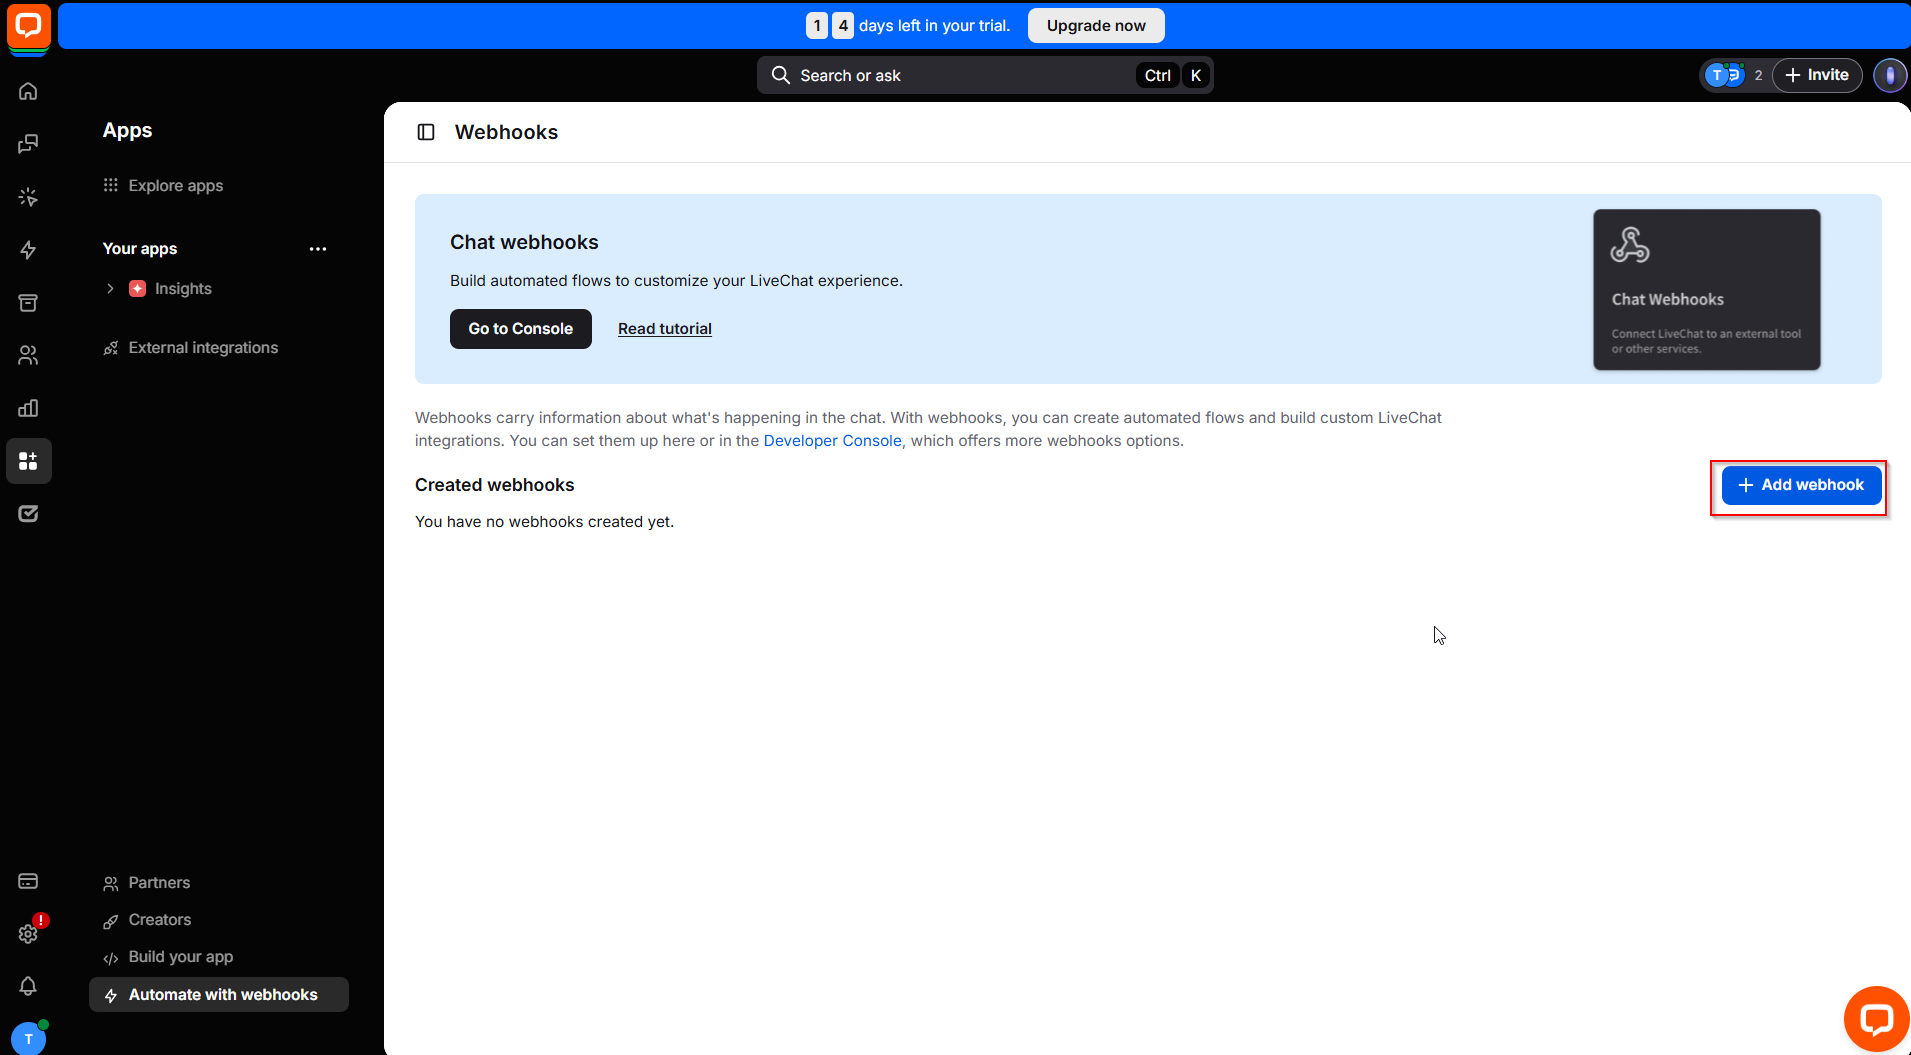Open the Billing card icon
Image resolution: width=1911 pixels, height=1055 pixels.
click(x=28, y=881)
